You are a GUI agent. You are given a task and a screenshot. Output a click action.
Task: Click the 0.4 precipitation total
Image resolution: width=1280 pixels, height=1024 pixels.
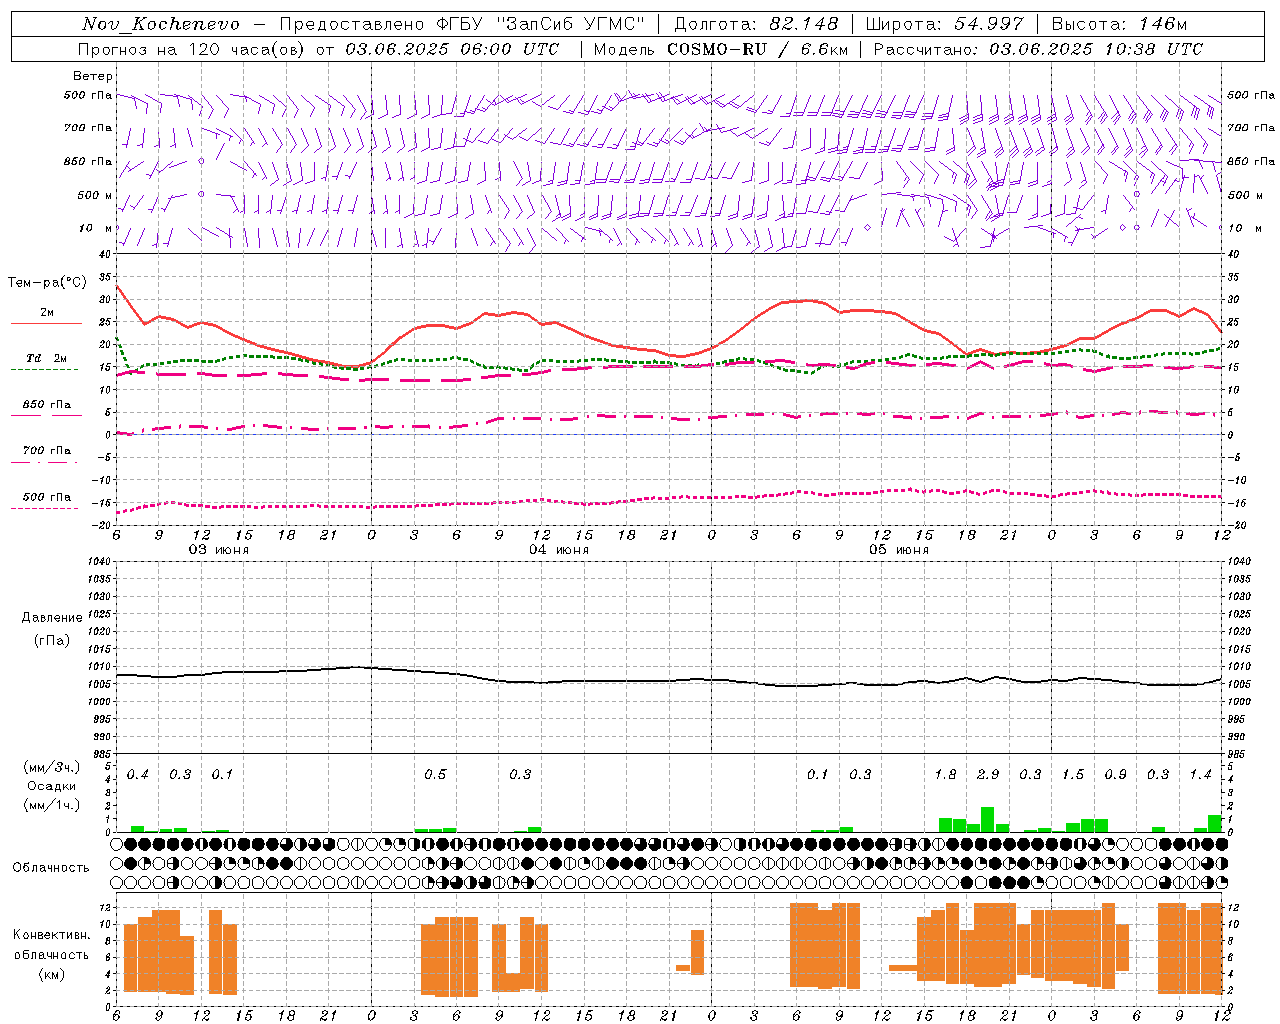pyautogui.click(x=138, y=774)
